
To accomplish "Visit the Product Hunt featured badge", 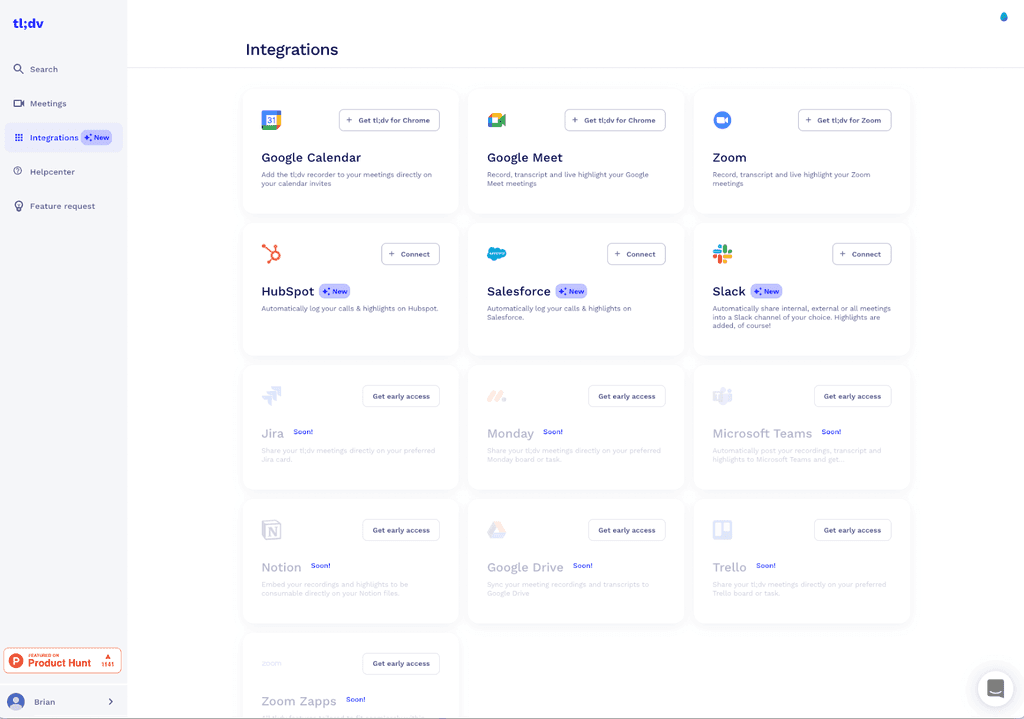I will click(62, 660).
